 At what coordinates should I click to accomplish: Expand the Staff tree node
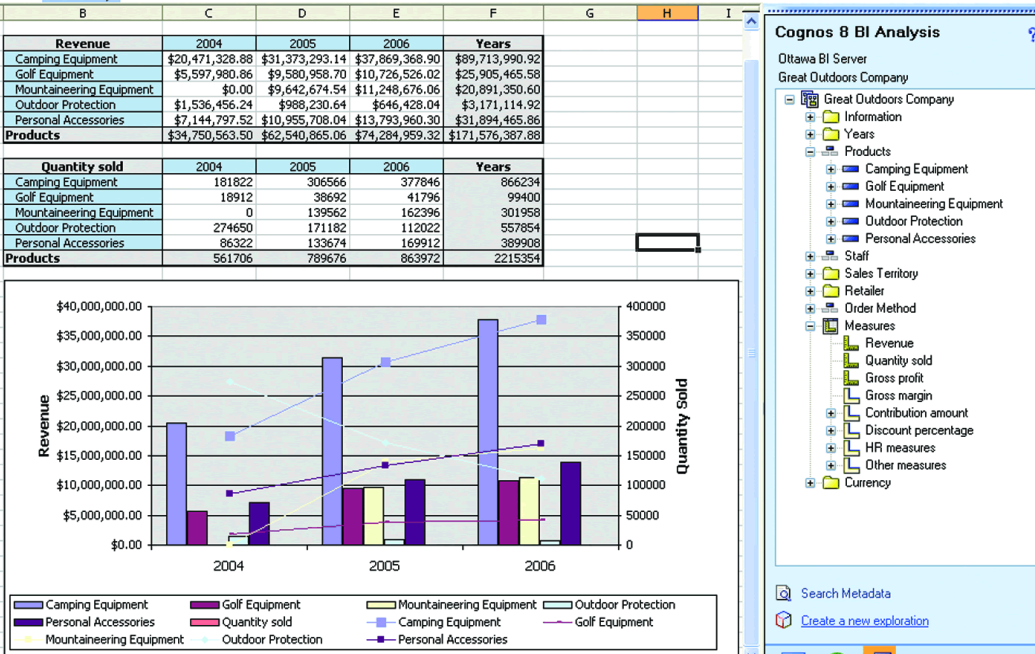(x=810, y=256)
